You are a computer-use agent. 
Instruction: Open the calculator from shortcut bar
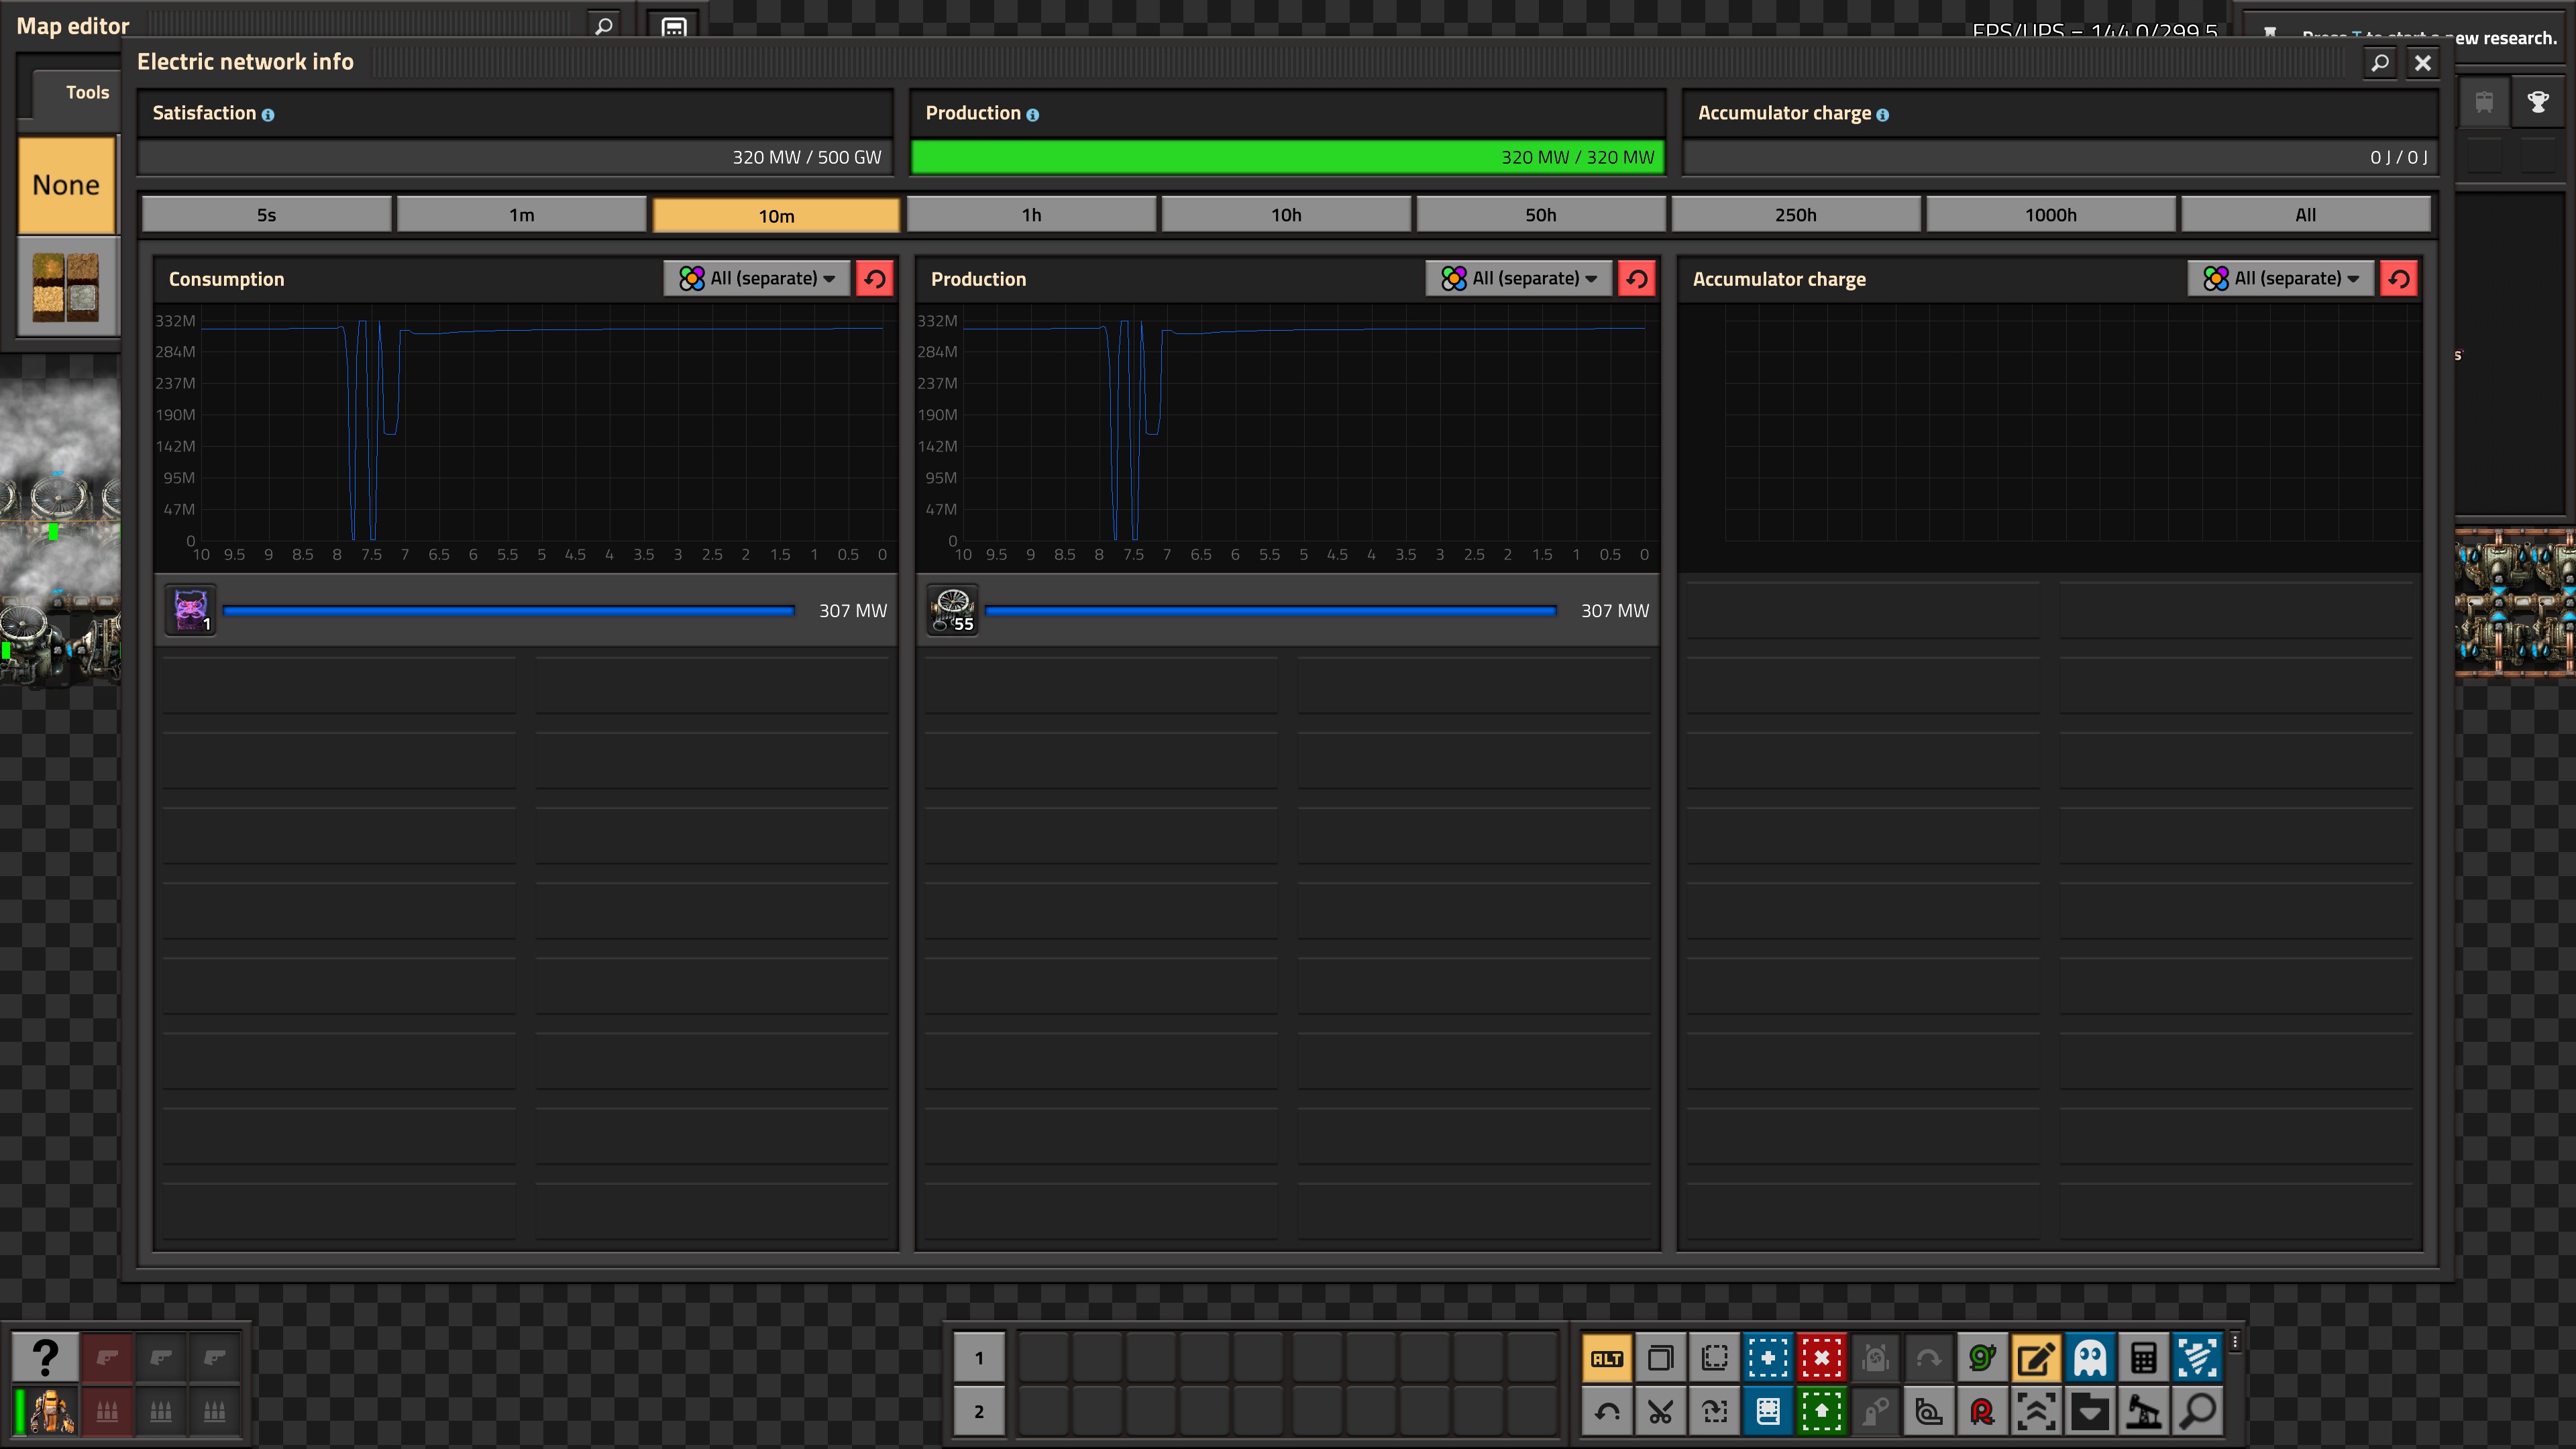(x=2144, y=1358)
